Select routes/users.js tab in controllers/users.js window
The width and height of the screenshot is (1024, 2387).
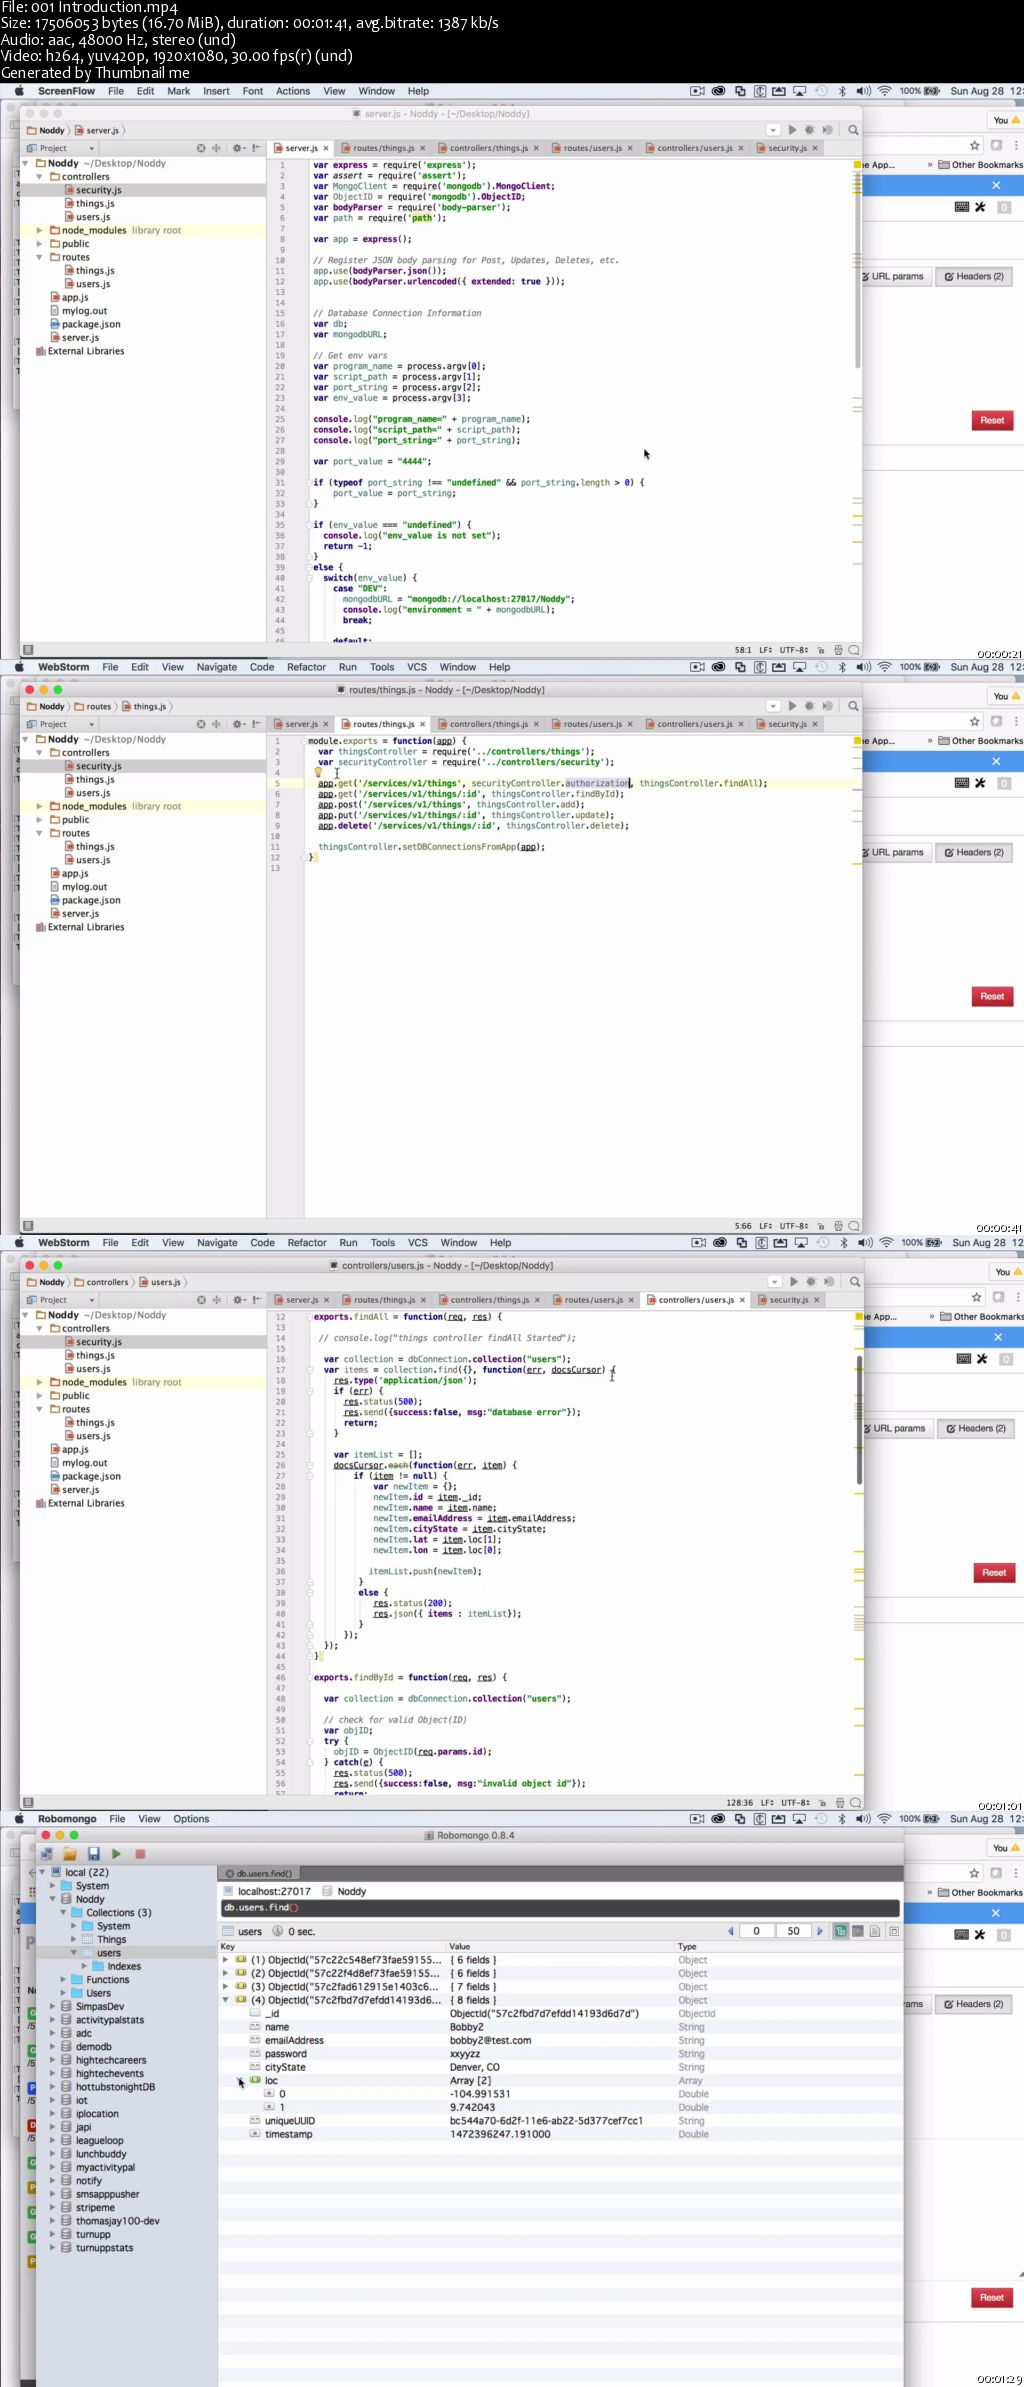593,1300
